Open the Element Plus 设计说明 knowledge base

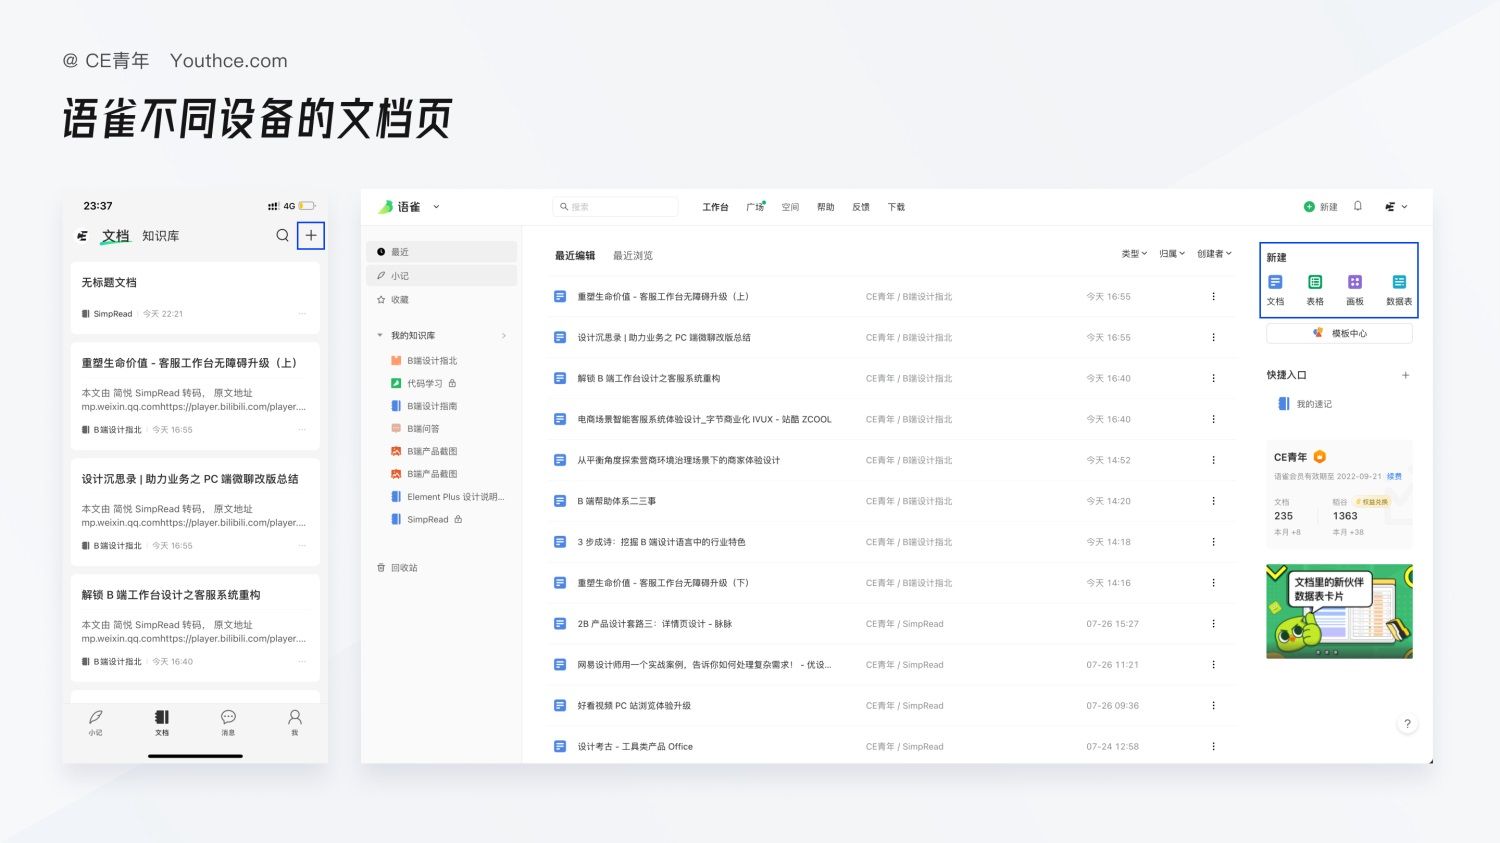(448, 497)
